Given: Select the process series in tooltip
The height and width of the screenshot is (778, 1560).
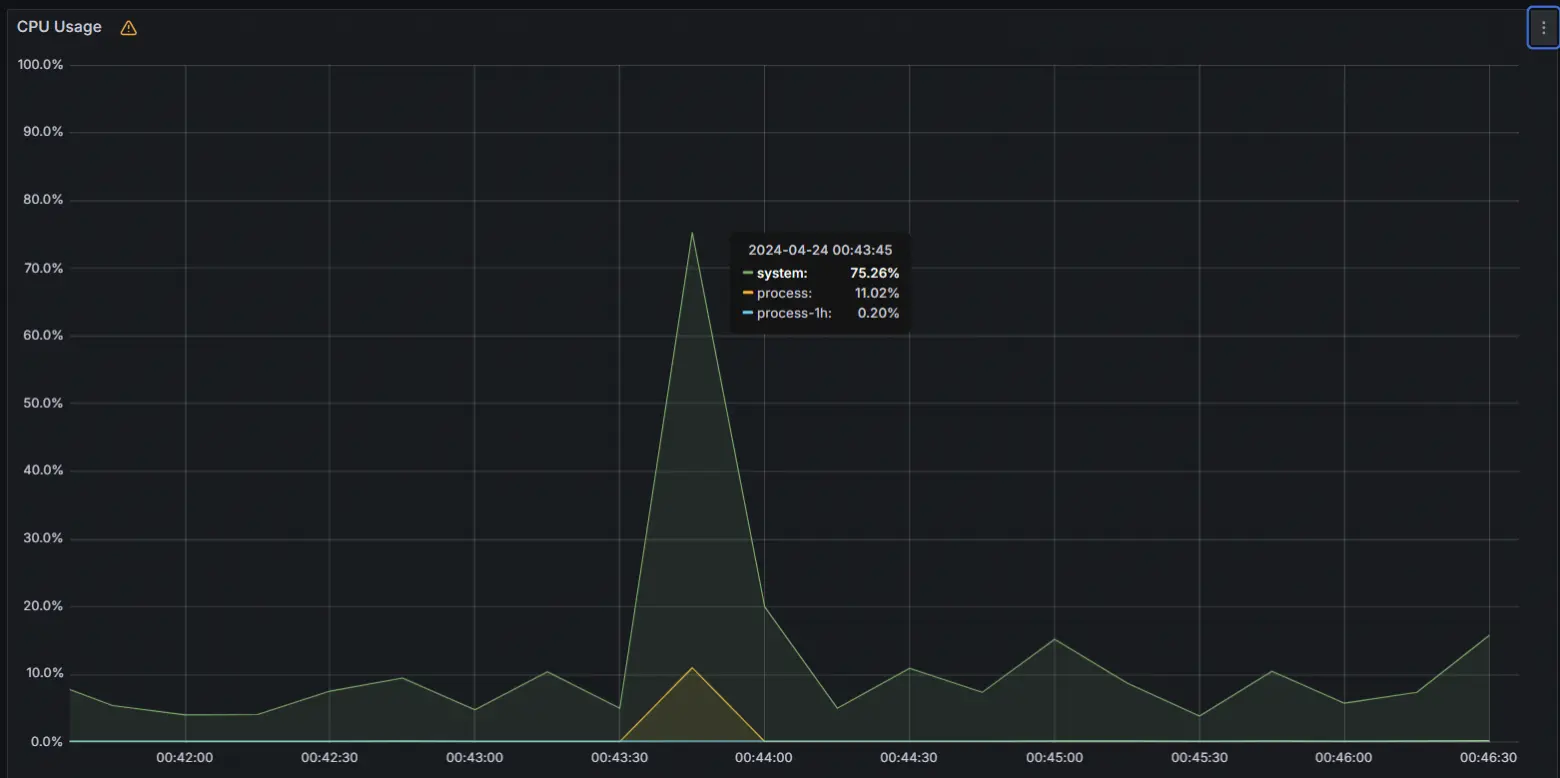Looking at the screenshot, I should (784, 293).
